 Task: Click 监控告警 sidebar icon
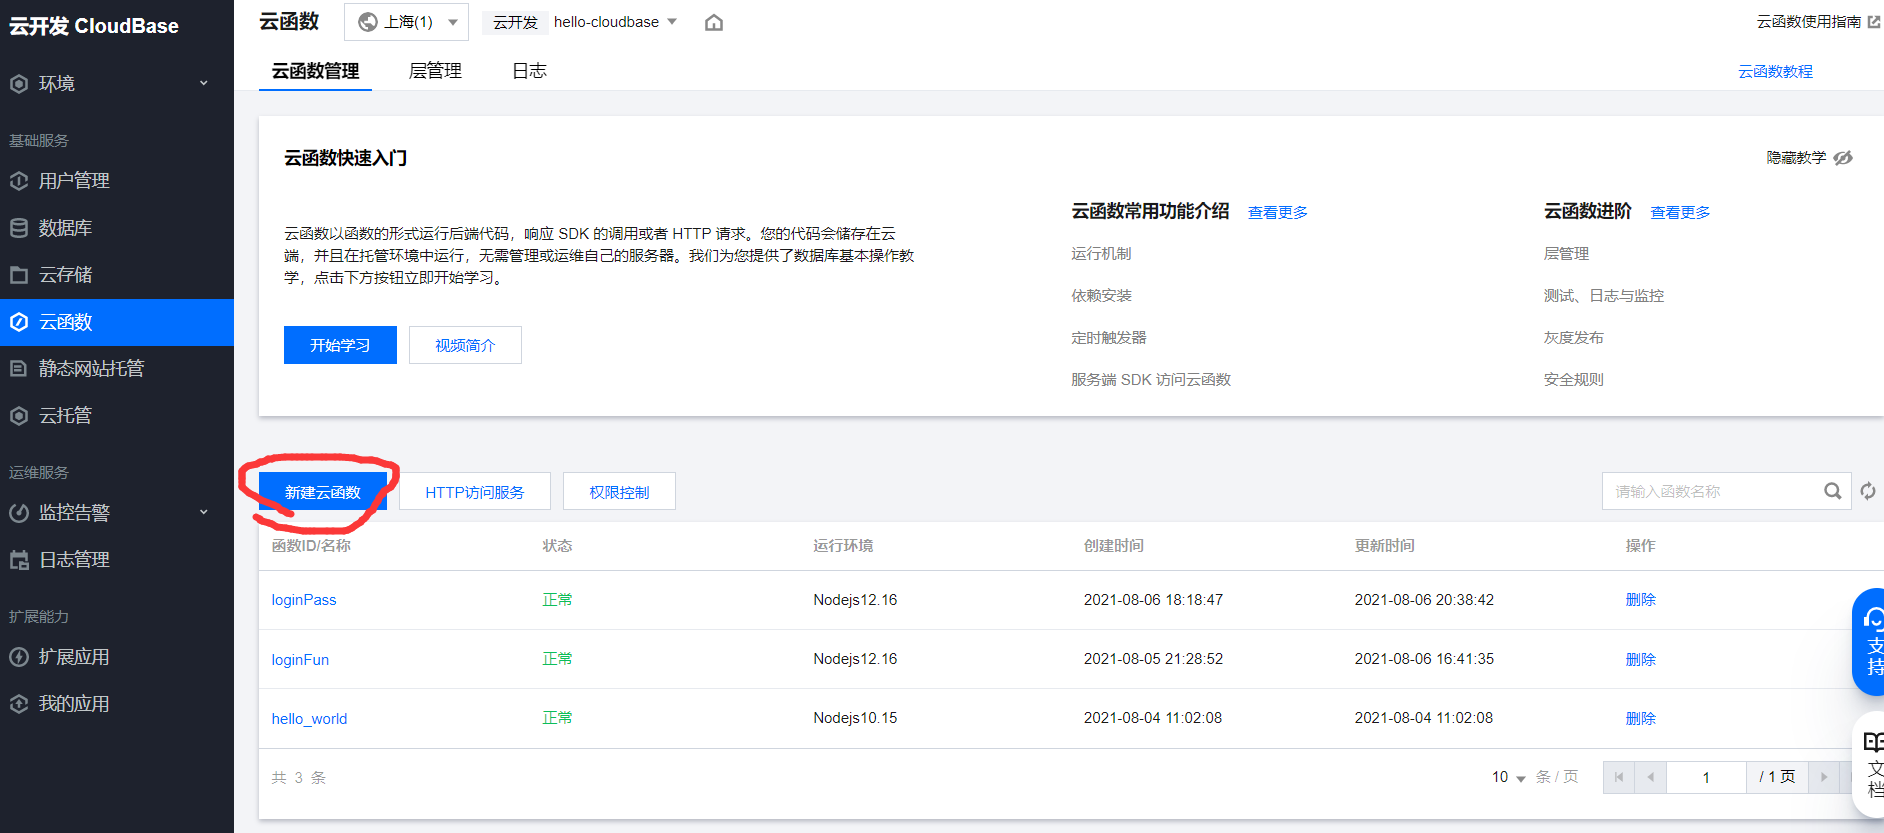19,513
